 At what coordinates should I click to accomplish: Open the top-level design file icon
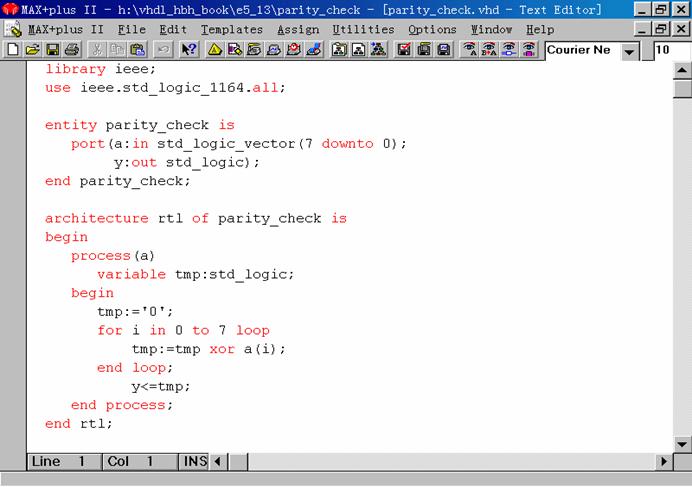click(x=359, y=49)
